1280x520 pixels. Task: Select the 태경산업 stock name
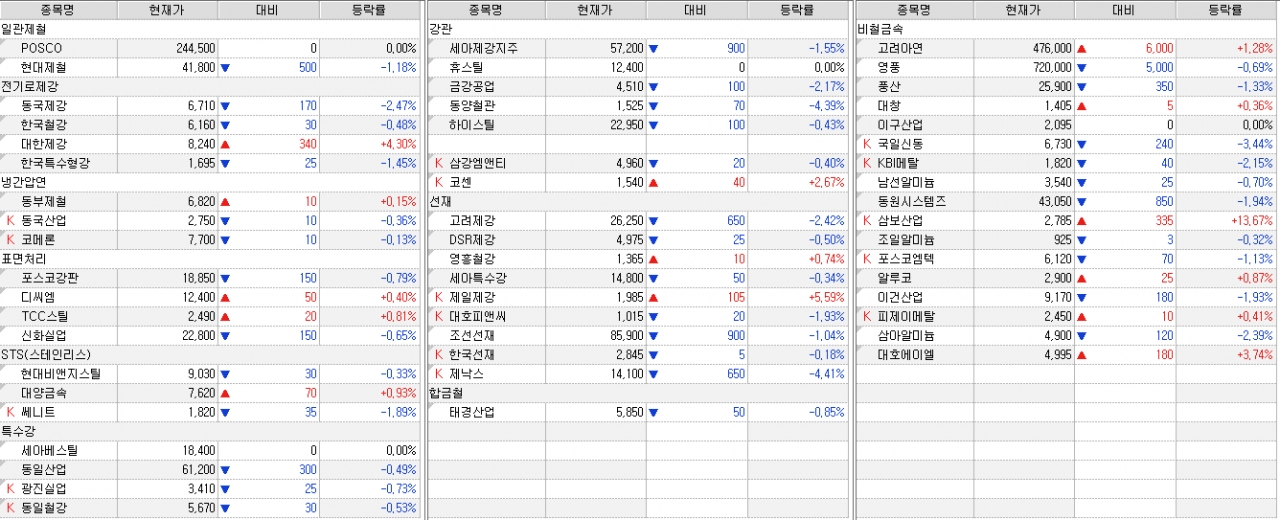[471, 412]
